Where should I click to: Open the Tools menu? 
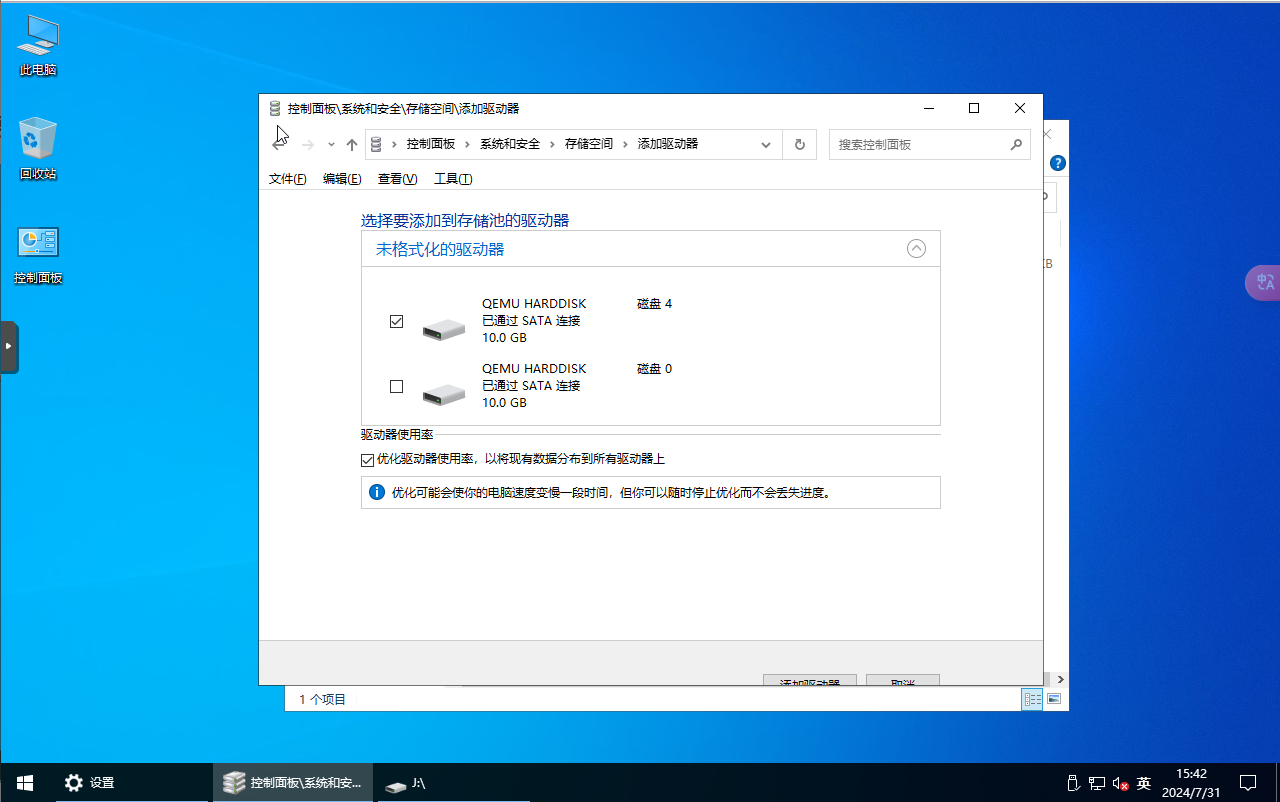(x=452, y=179)
